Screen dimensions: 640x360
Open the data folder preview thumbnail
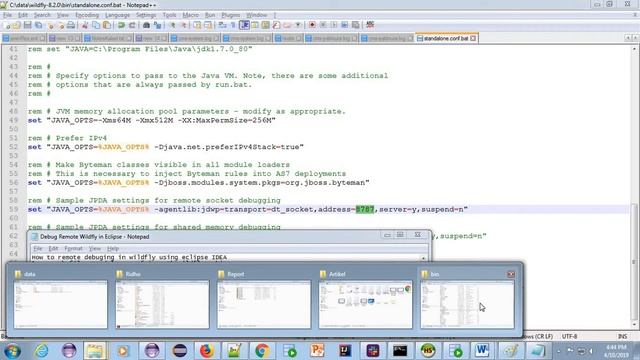60,304
